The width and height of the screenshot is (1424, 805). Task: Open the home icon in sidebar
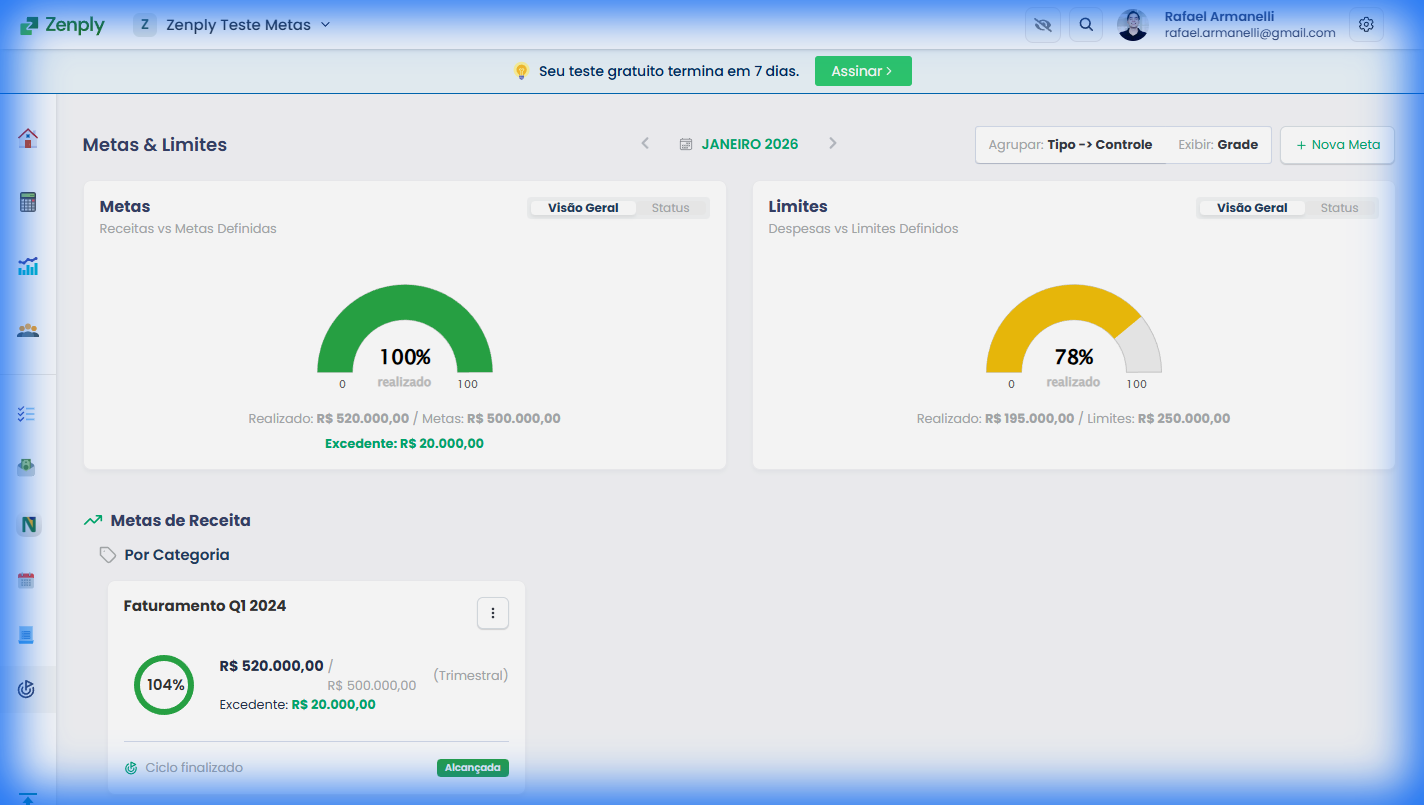[28, 138]
